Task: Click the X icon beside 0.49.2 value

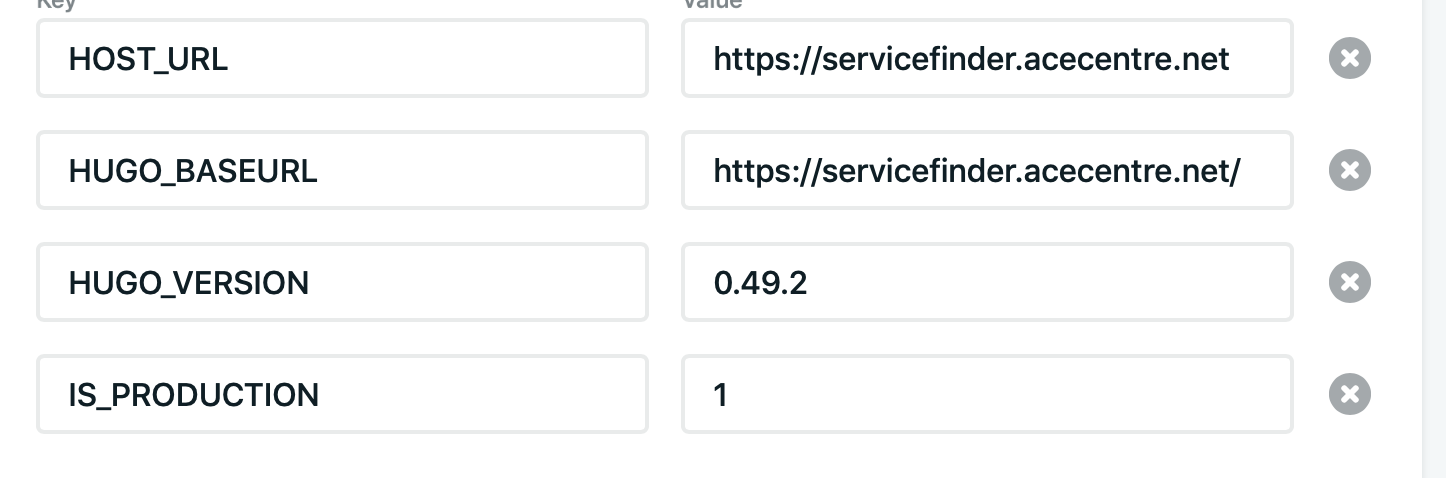Action: click(x=1349, y=282)
